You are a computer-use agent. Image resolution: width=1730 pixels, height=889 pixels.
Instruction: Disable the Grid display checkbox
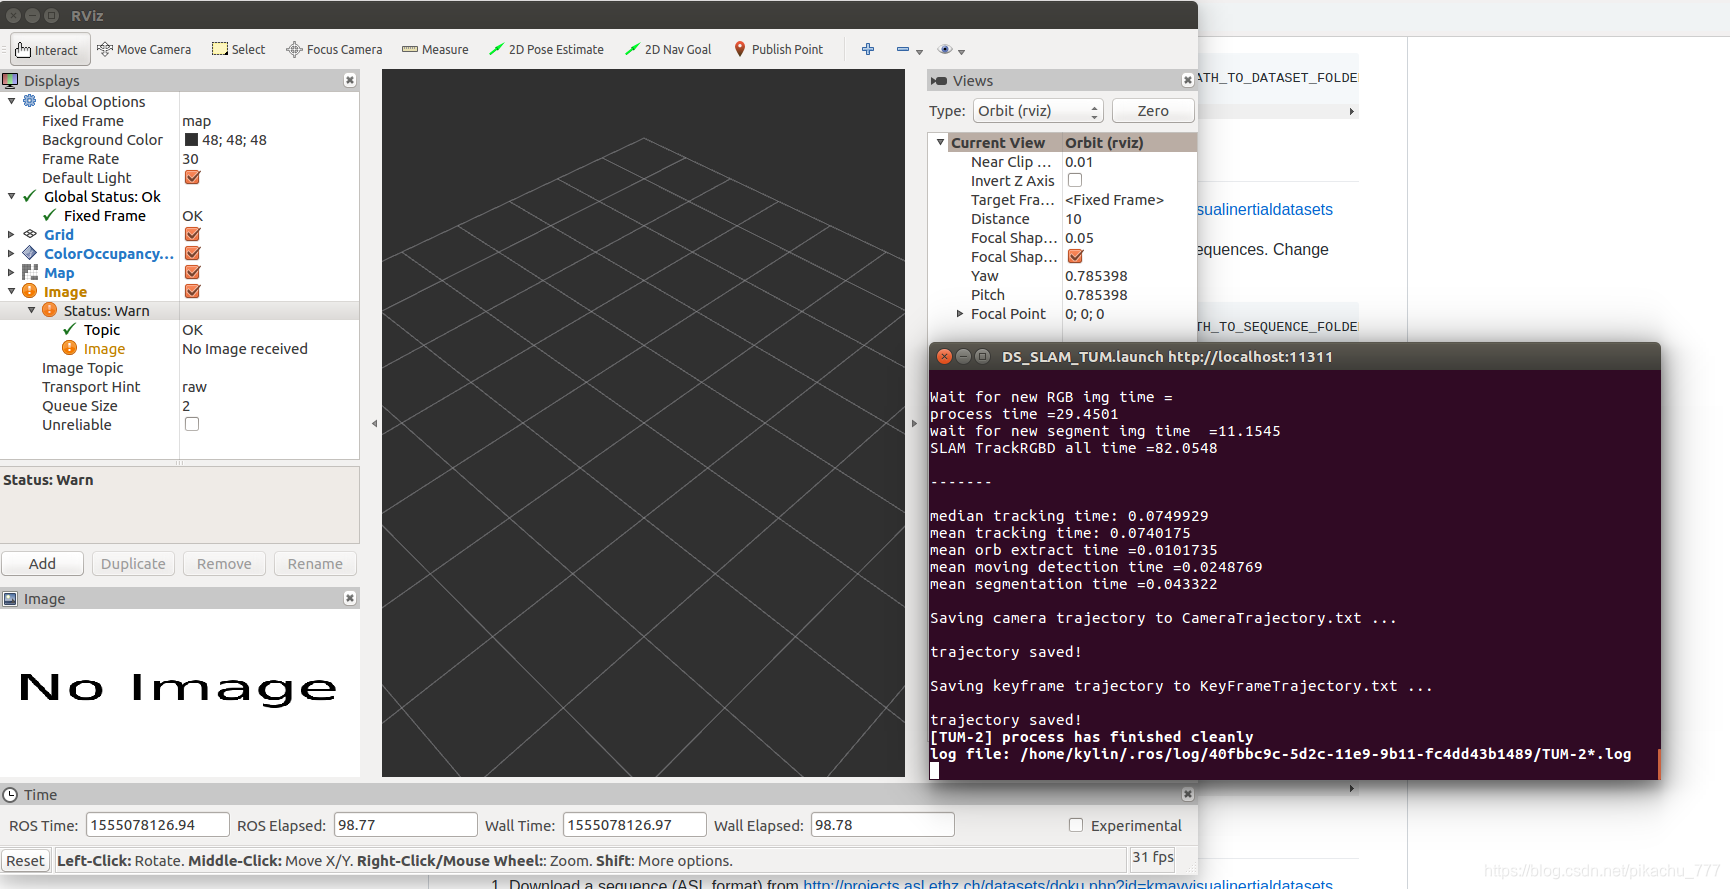pyautogui.click(x=192, y=234)
